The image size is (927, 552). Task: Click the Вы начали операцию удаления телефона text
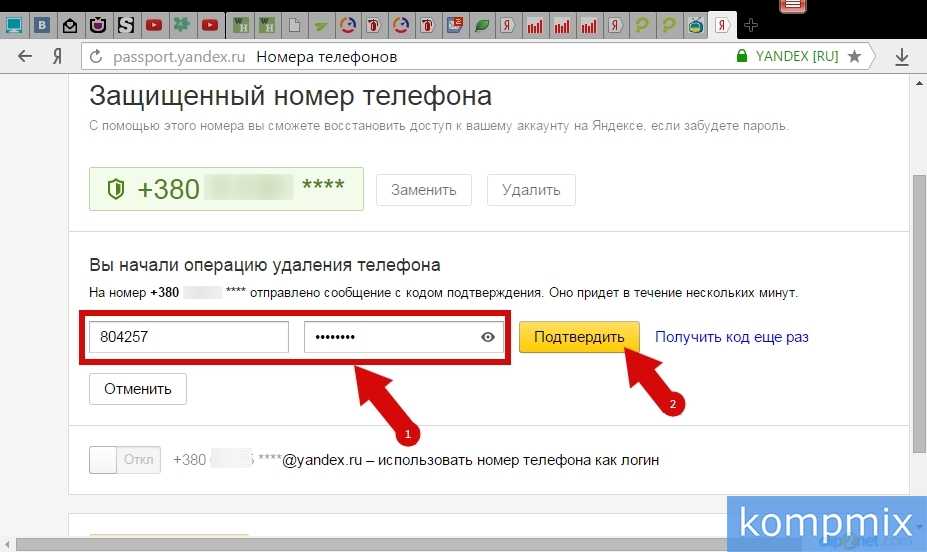(264, 265)
